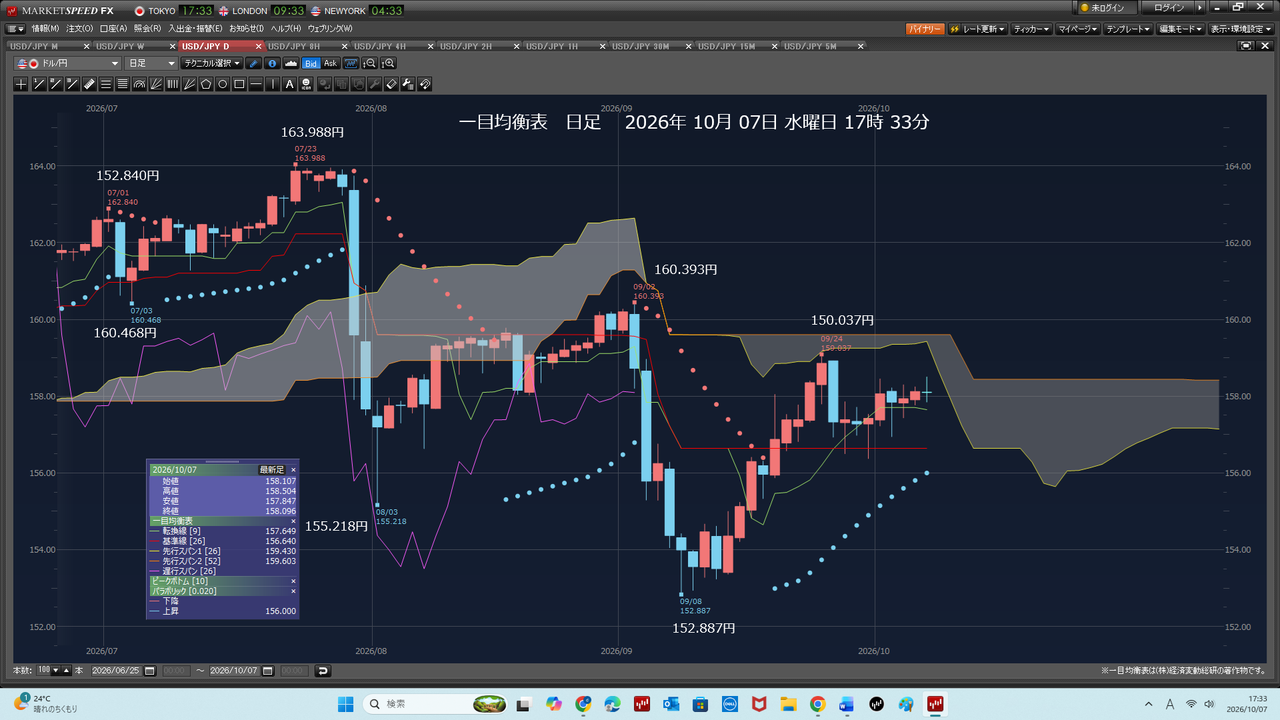Open the 情報(M) menu
Screen dimensions: 1280x720
[x=45, y=28]
